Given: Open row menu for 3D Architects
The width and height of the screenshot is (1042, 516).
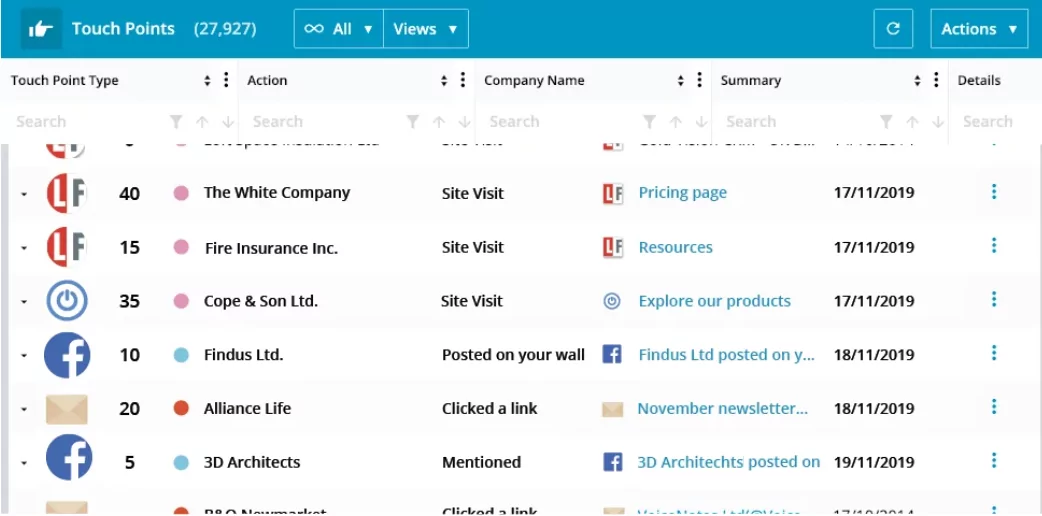Looking at the screenshot, I should click(x=993, y=461).
